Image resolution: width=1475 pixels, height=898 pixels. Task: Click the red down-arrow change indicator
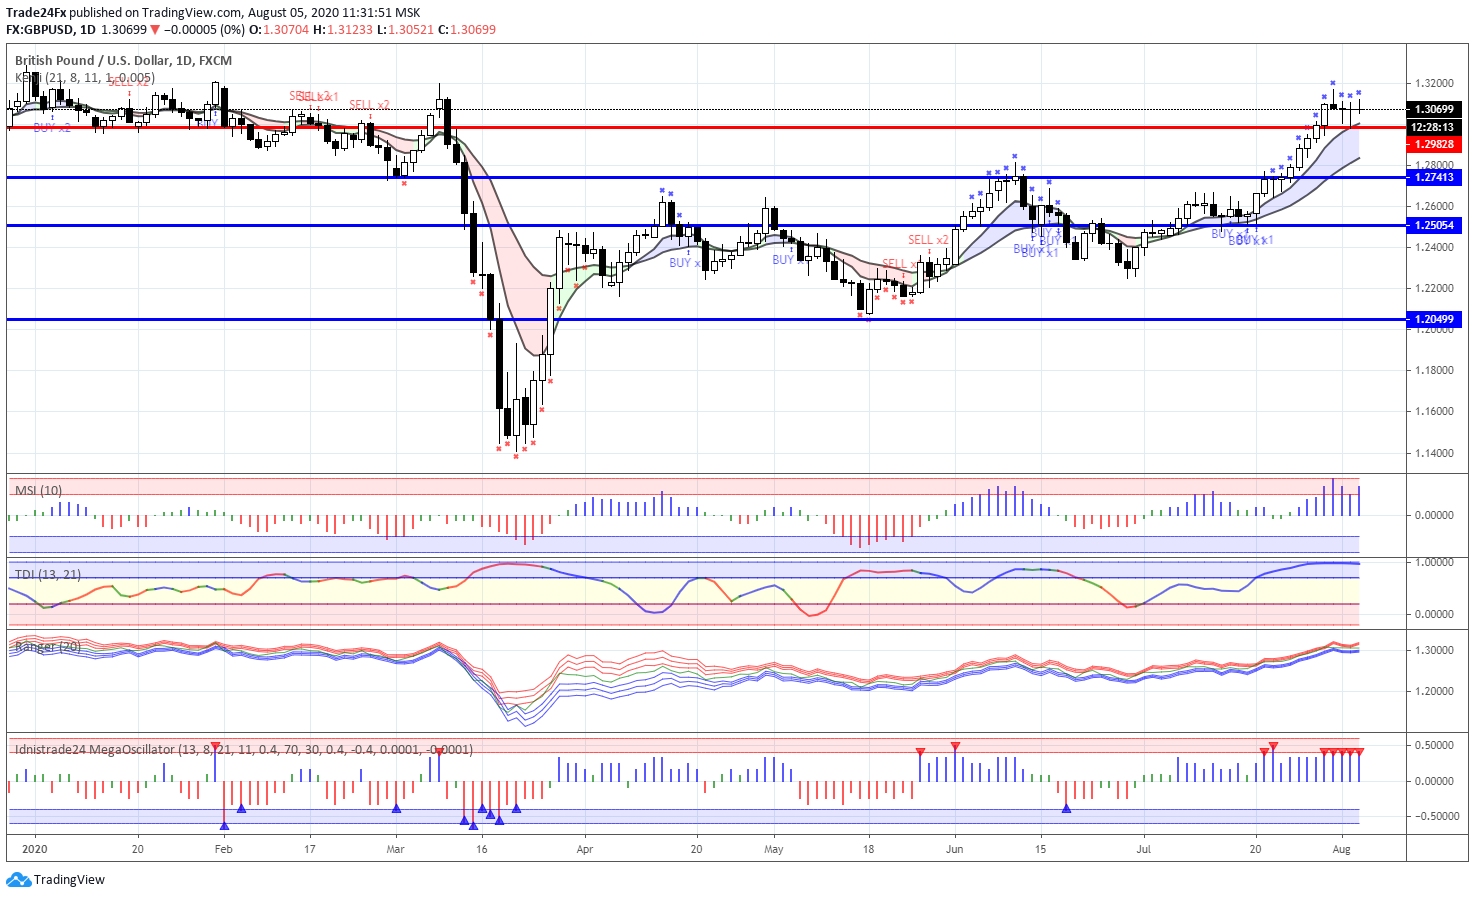[x=154, y=30]
